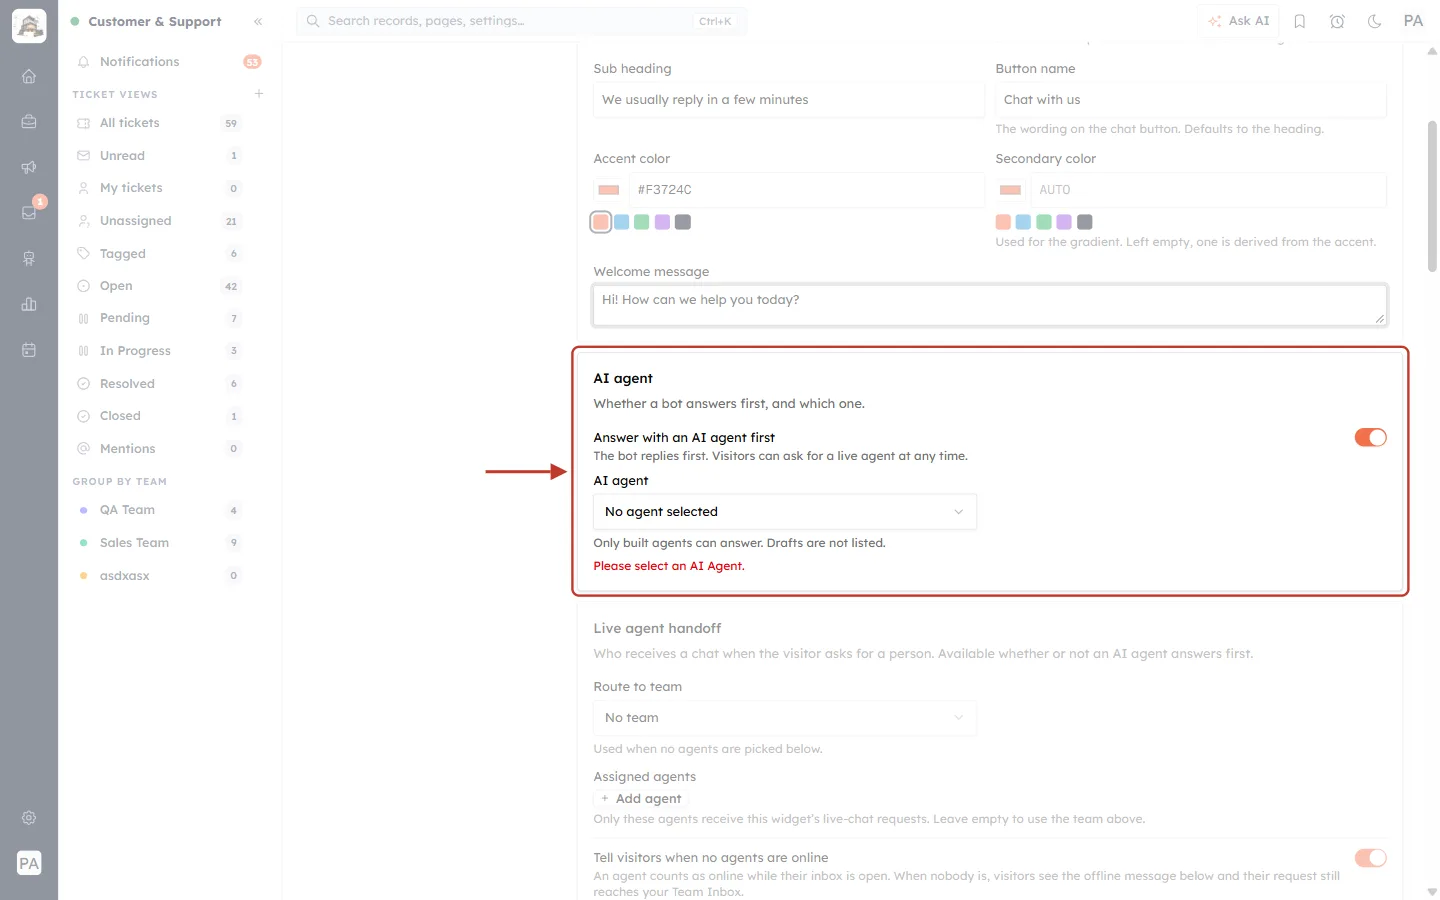Open the Route to team dropdown
The width and height of the screenshot is (1440, 900).
click(x=785, y=718)
